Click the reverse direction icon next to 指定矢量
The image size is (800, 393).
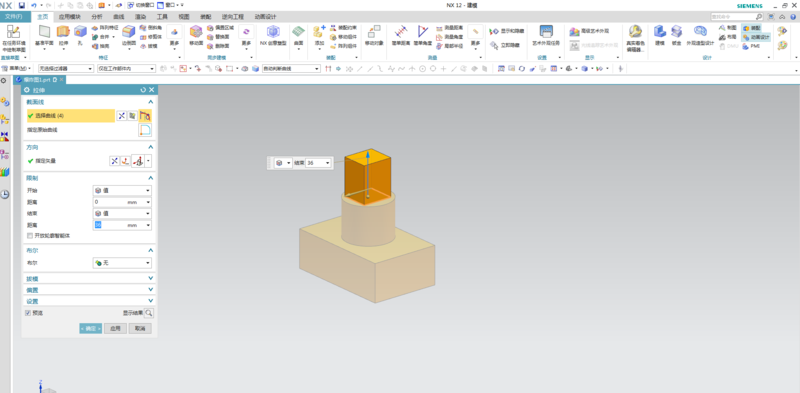(114, 161)
